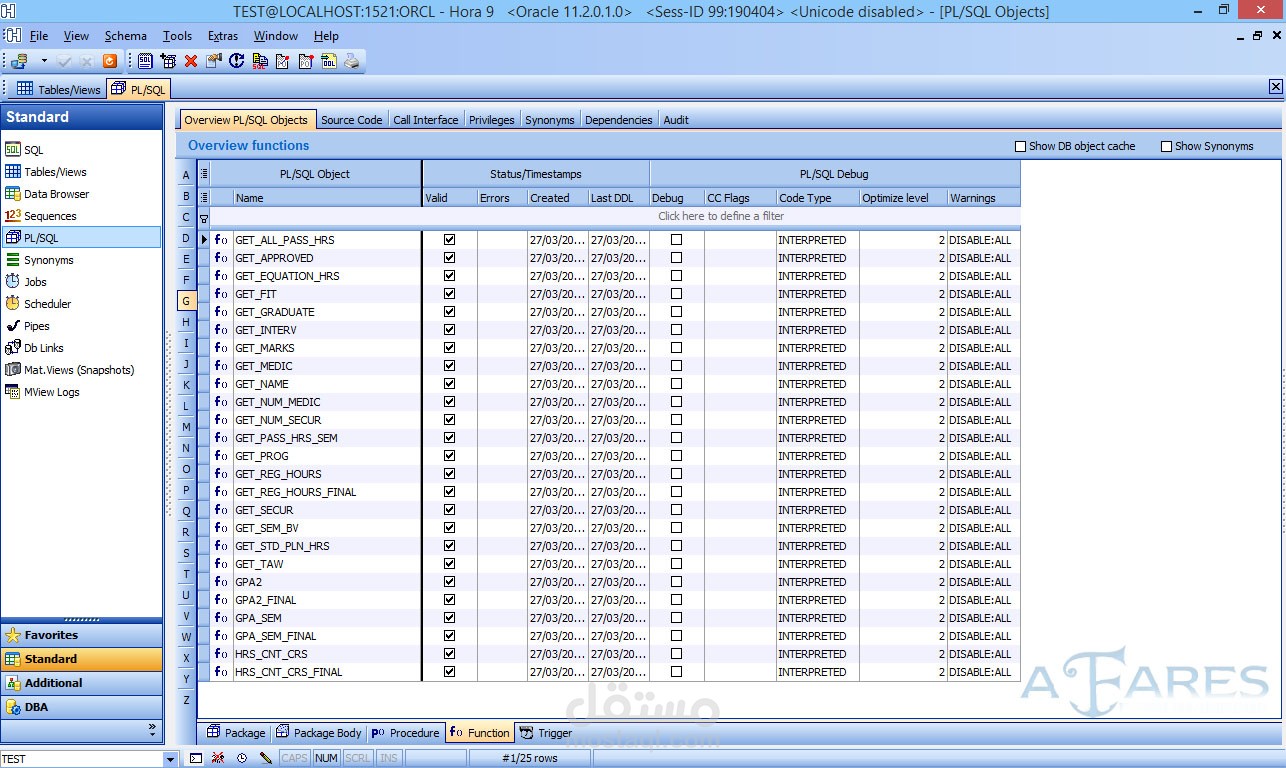This screenshot has width=1286, height=768.
Task: Toggle Debug checkbox for HRS_CNT_CRS_FINAL
Action: click(x=677, y=672)
